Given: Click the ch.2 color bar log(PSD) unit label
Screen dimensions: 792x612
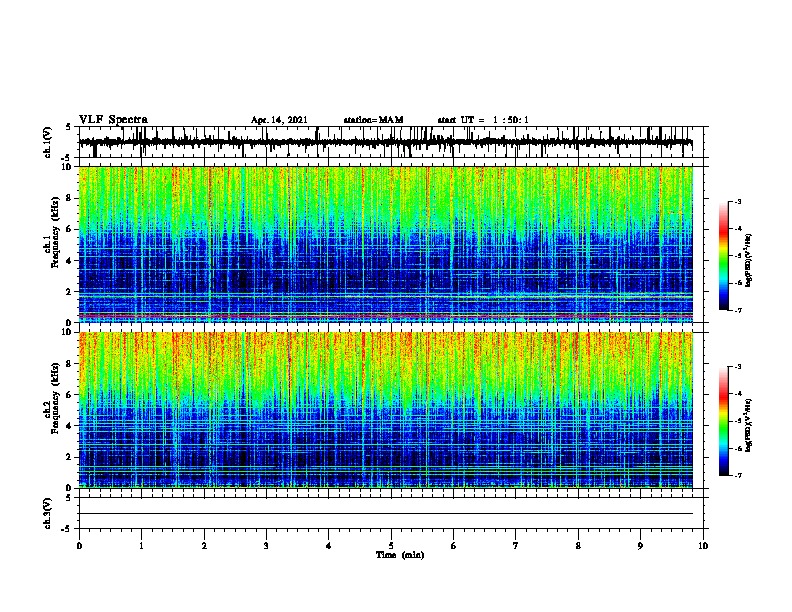Looking at the screenshot, I should pos(749,425).
